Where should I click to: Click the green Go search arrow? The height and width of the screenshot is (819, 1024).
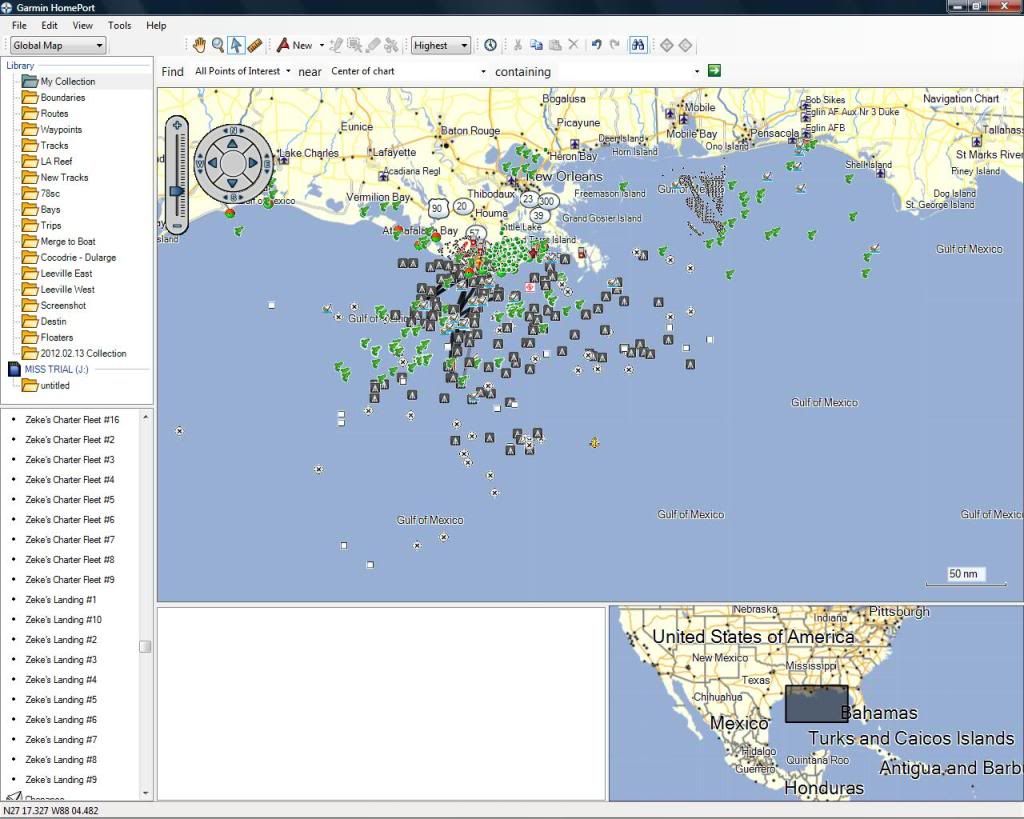[x=714, y=71]
